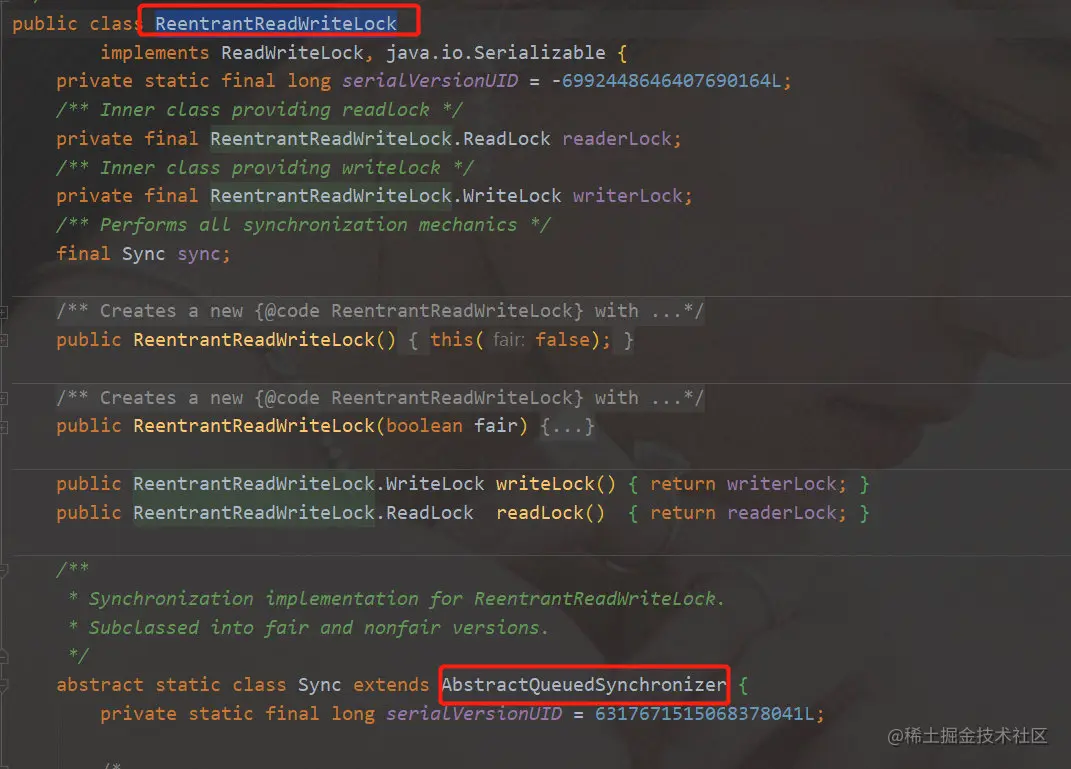
Task: Click the -6992448646407690164L literal value
Action: (666, 81)
